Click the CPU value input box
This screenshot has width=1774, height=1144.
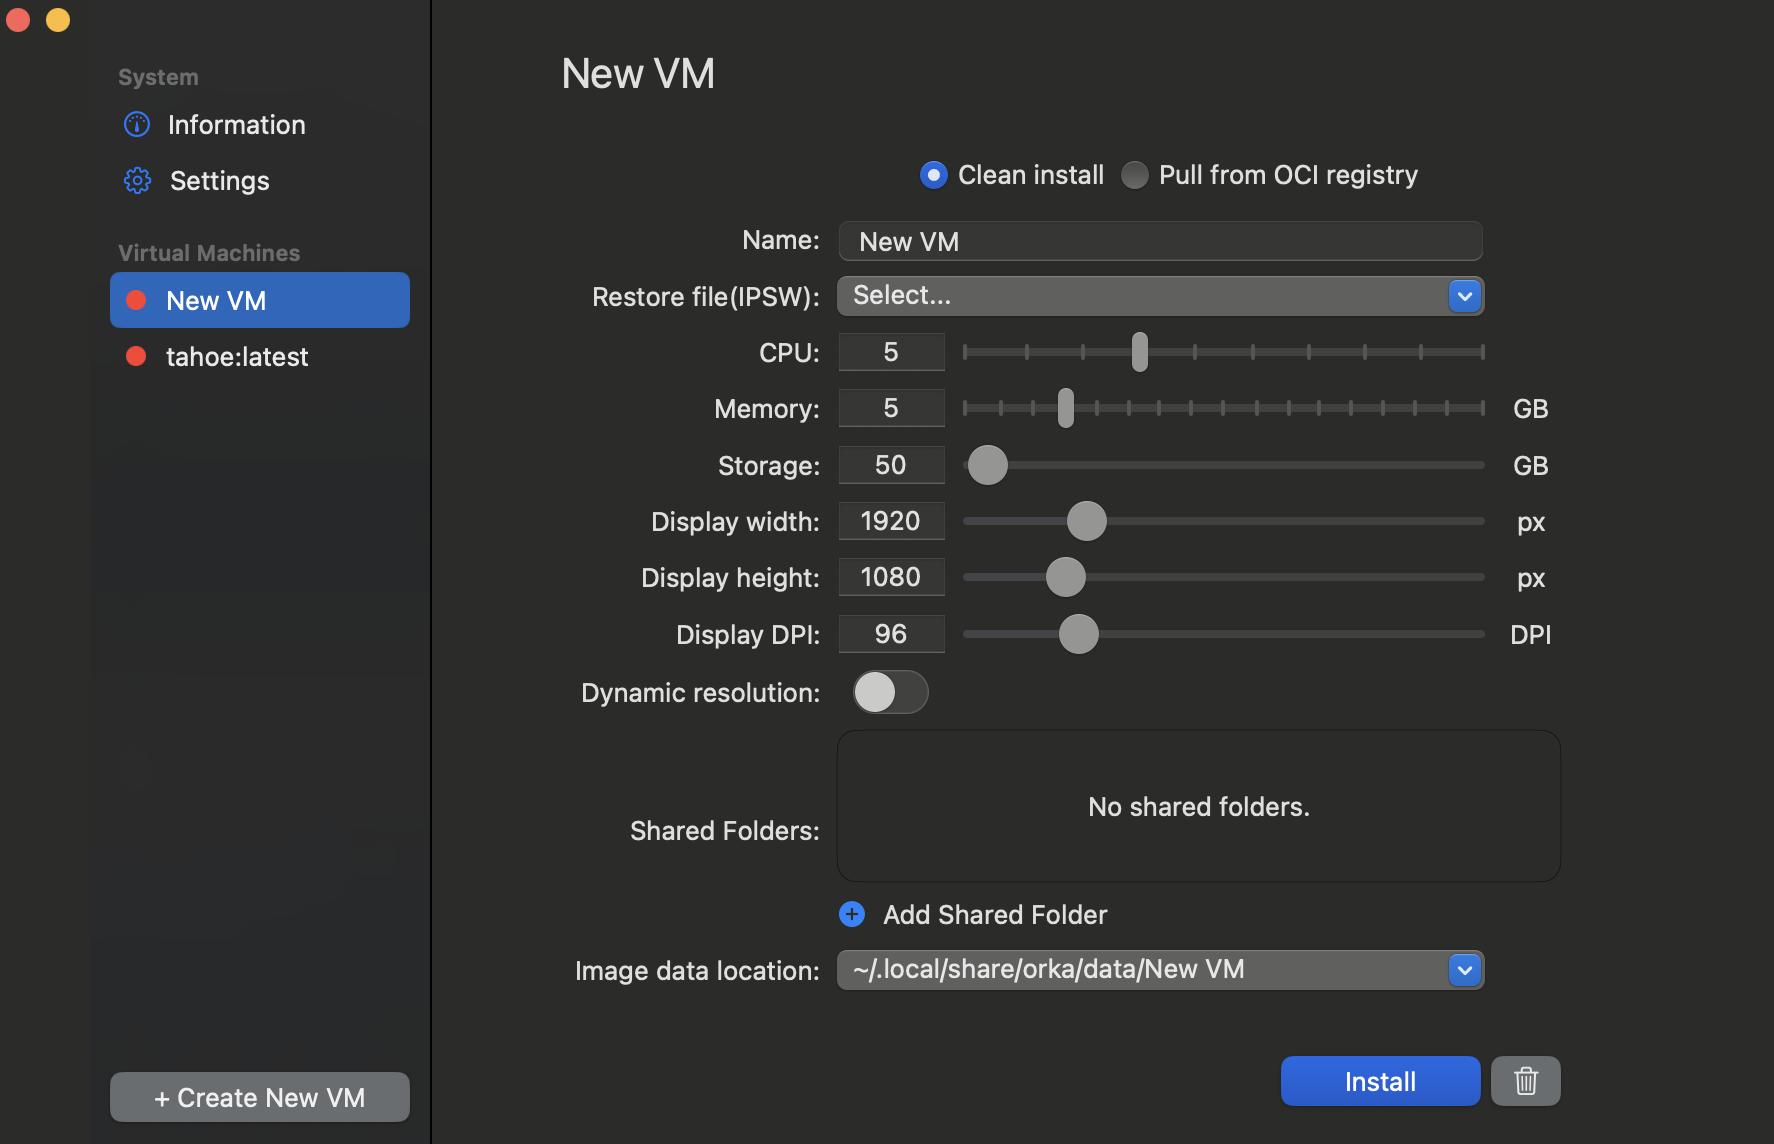[x=891, y=352]
